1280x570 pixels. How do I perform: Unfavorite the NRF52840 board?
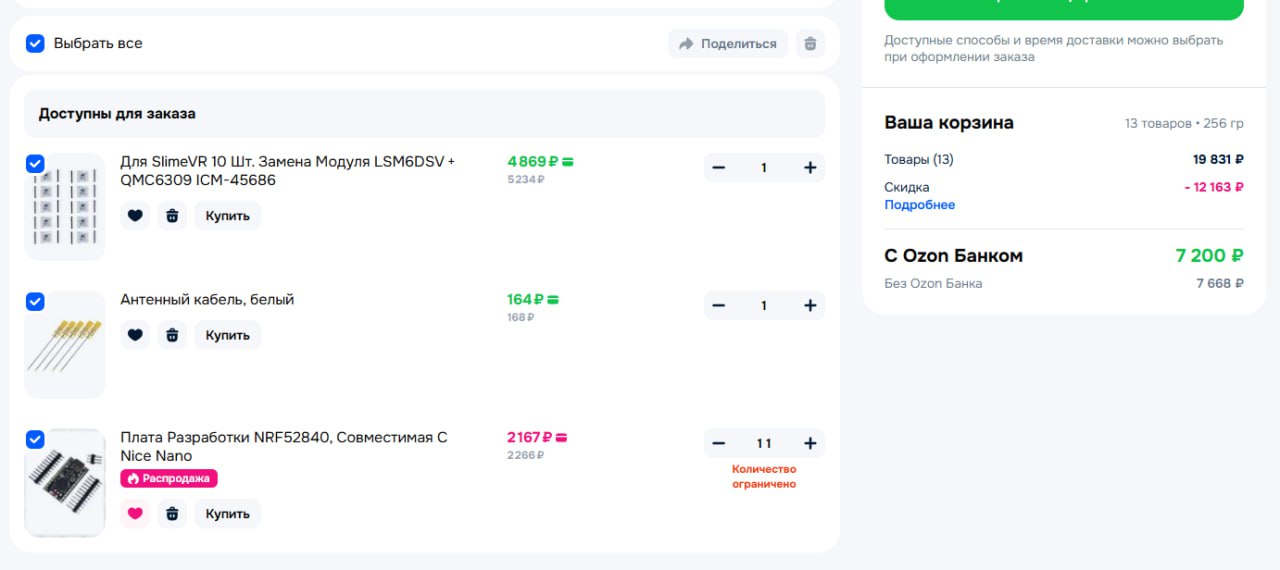[x=135, y=514]
